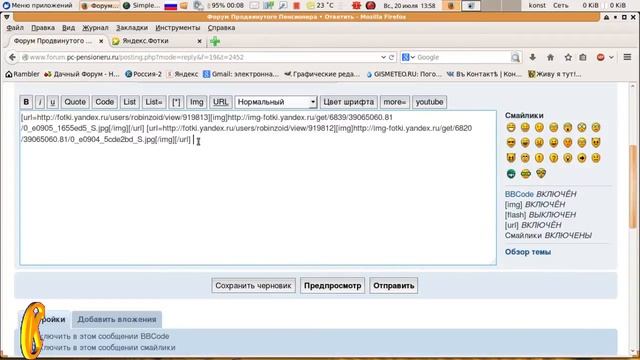Insert the green Mr. Green smiley
Viewport: 640px width, 360px height.
(x=511, y=174)
